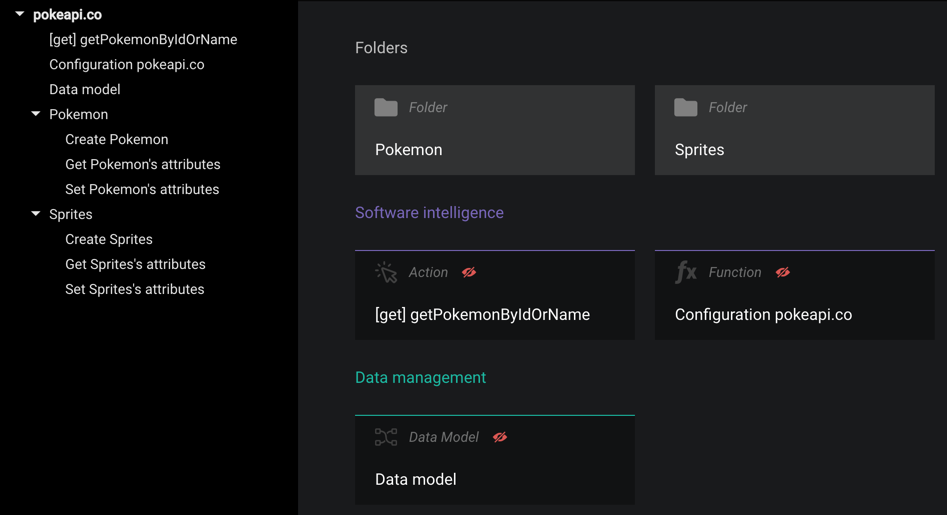Open the Data model card
947x515 pixels.
tap(494, 461)
